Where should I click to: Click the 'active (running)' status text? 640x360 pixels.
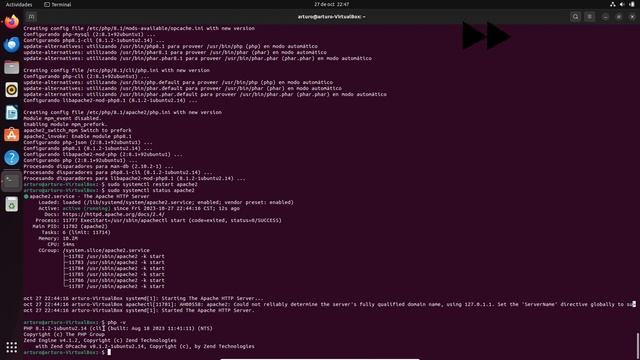click(86, 208)
